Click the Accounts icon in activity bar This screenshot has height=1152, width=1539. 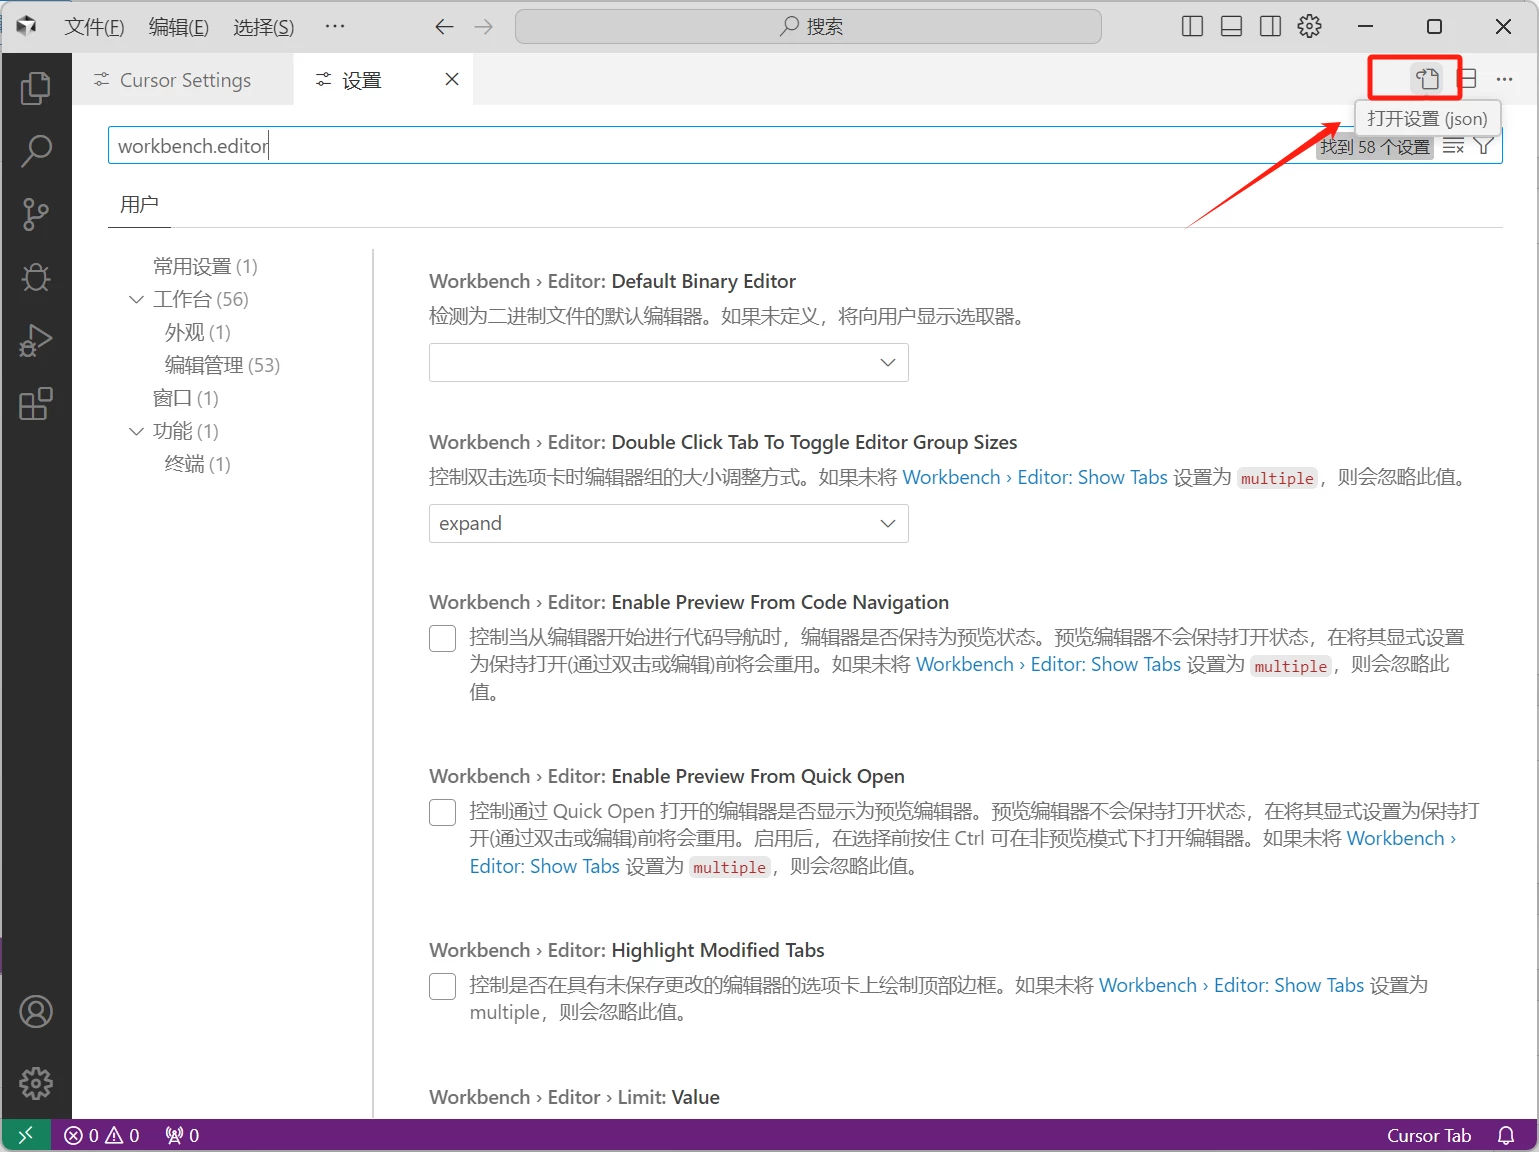36,1012
